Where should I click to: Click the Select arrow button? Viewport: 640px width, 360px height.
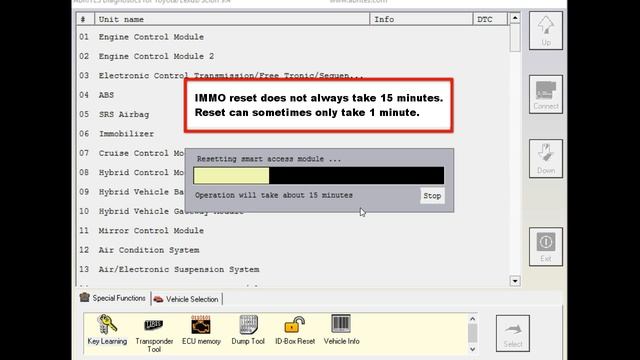513,333
